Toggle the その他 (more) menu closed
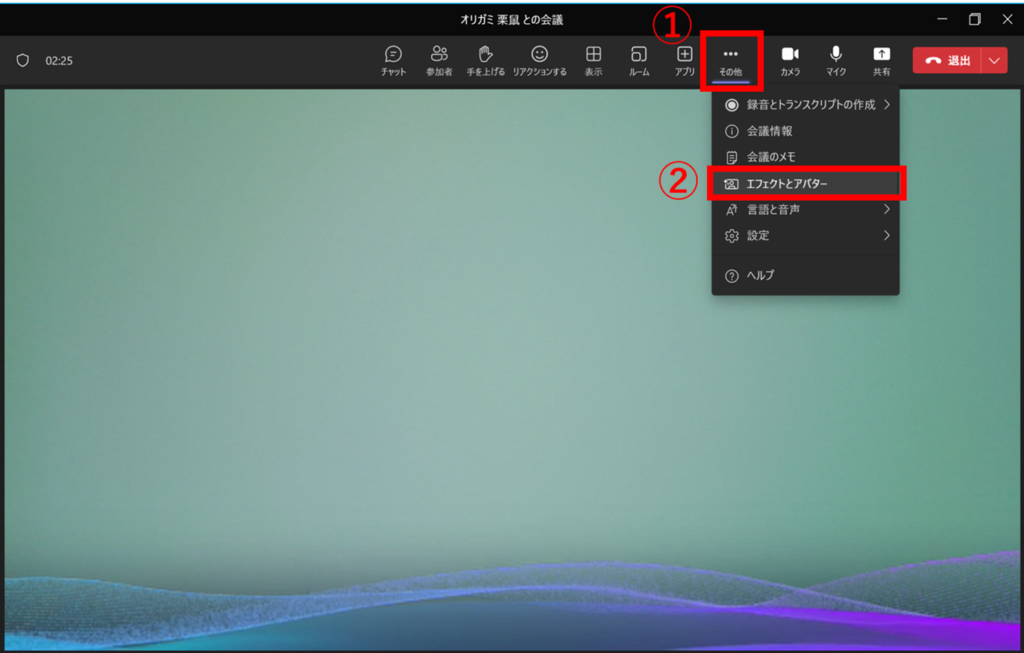The width and height of the screenshot is (1024, 653). (731, 59)
